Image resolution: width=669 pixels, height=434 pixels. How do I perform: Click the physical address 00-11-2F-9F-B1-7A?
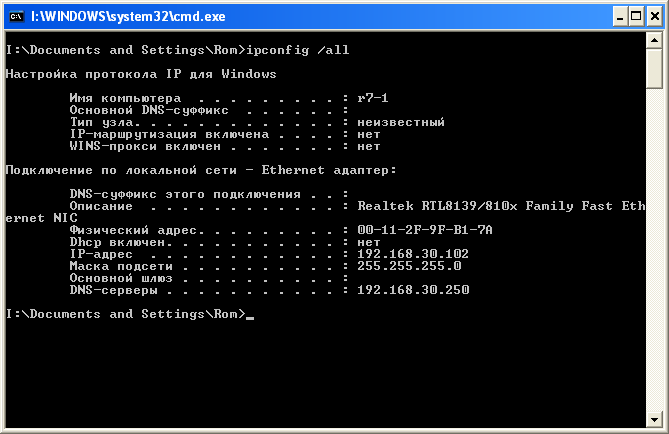[x=424, y=230]
